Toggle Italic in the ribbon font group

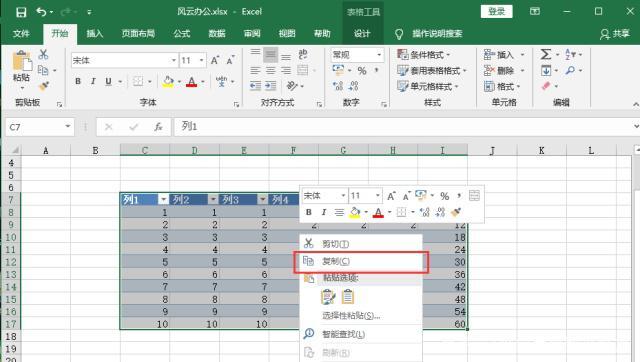click(93, 81)
